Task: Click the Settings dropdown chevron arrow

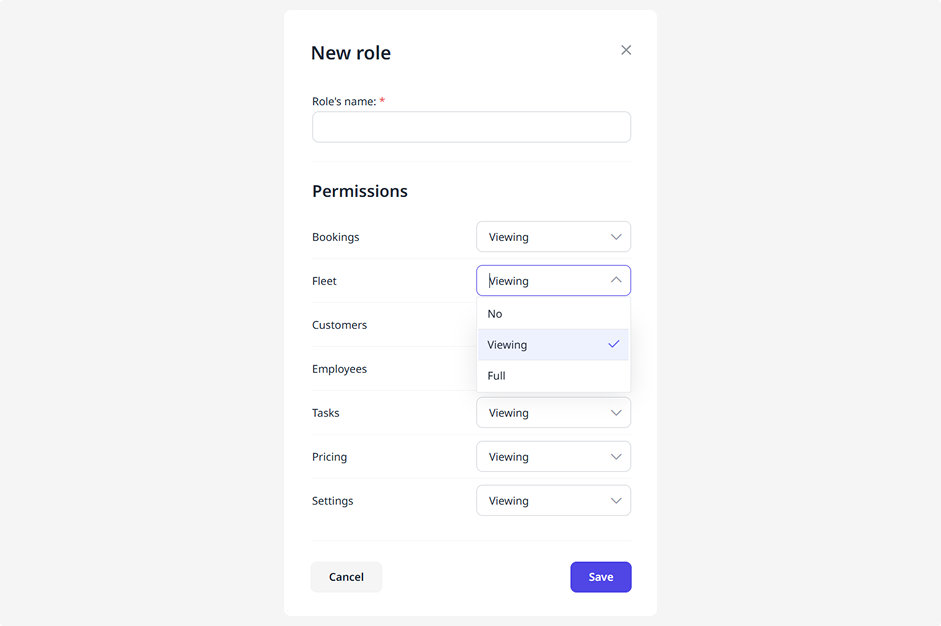Action: [x=616, y=501]
